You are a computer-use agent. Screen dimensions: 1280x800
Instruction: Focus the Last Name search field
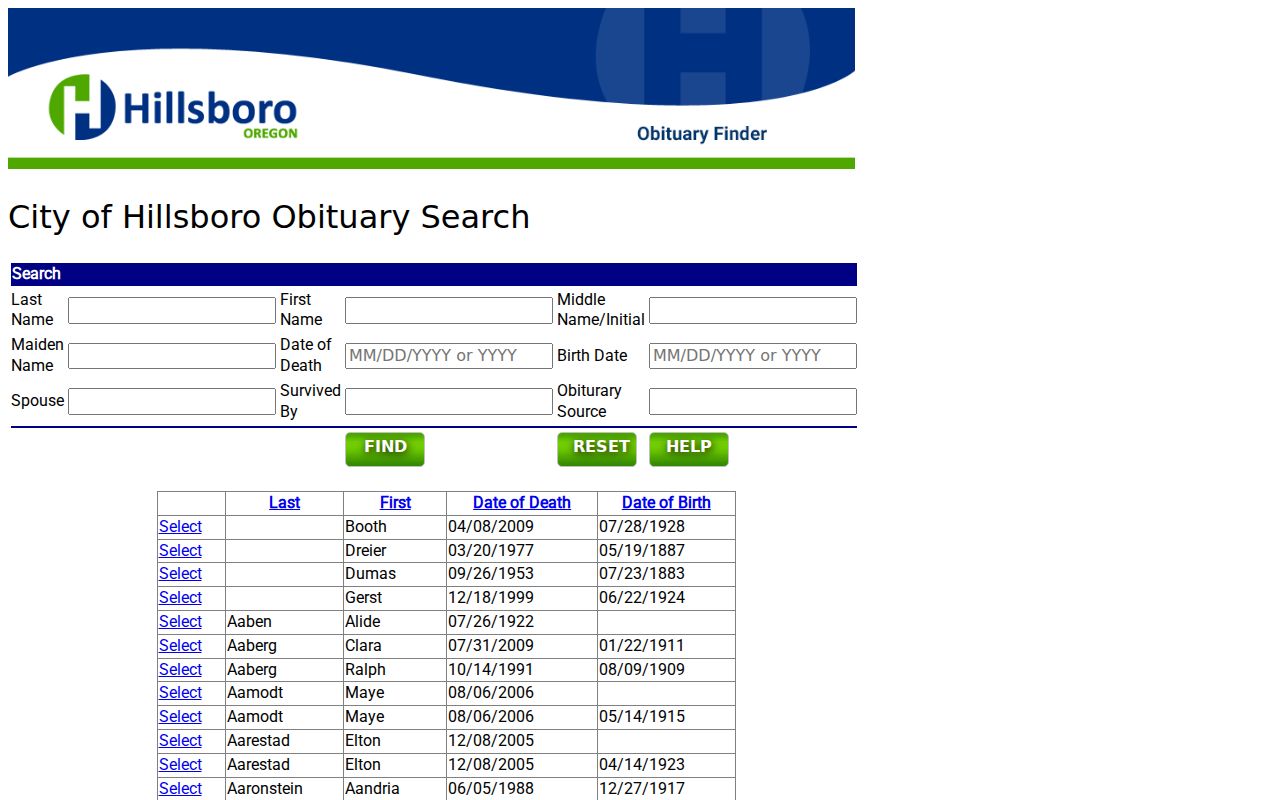click(172, 310)
